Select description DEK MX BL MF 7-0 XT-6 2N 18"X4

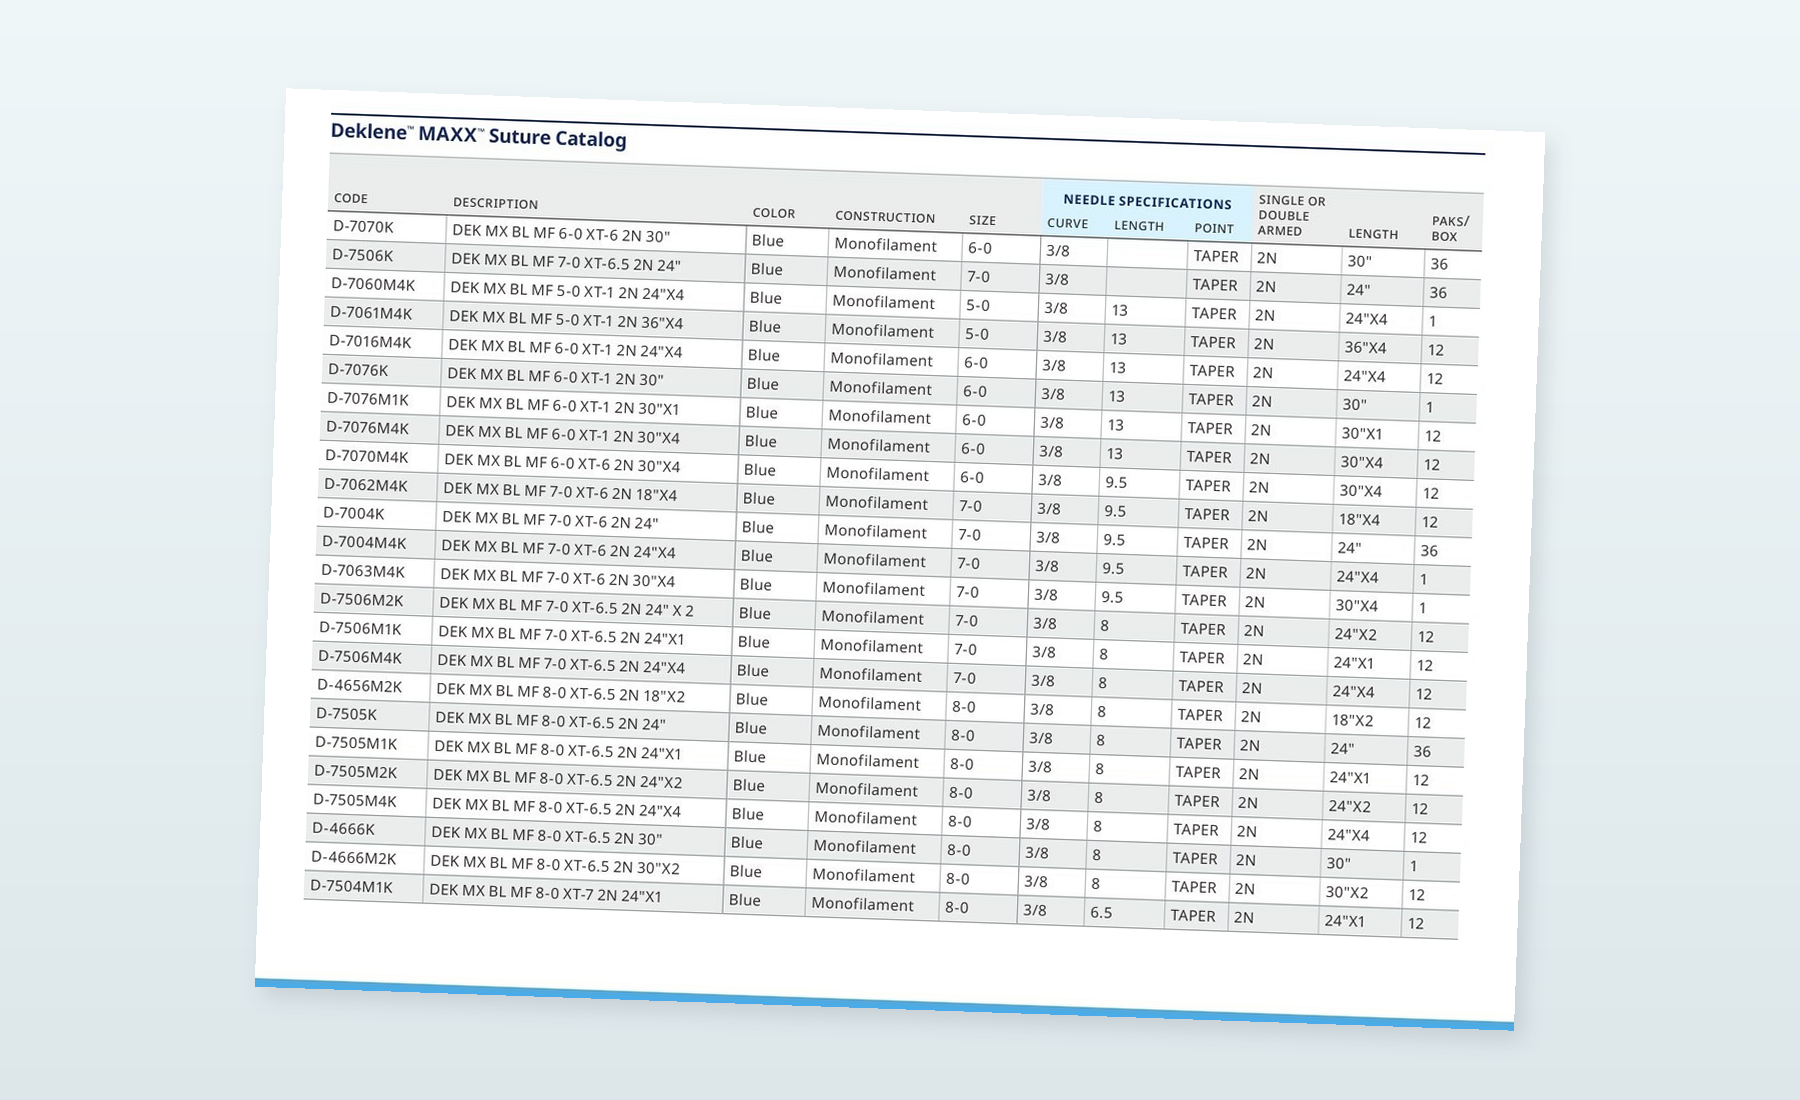[x=560, y=492]
